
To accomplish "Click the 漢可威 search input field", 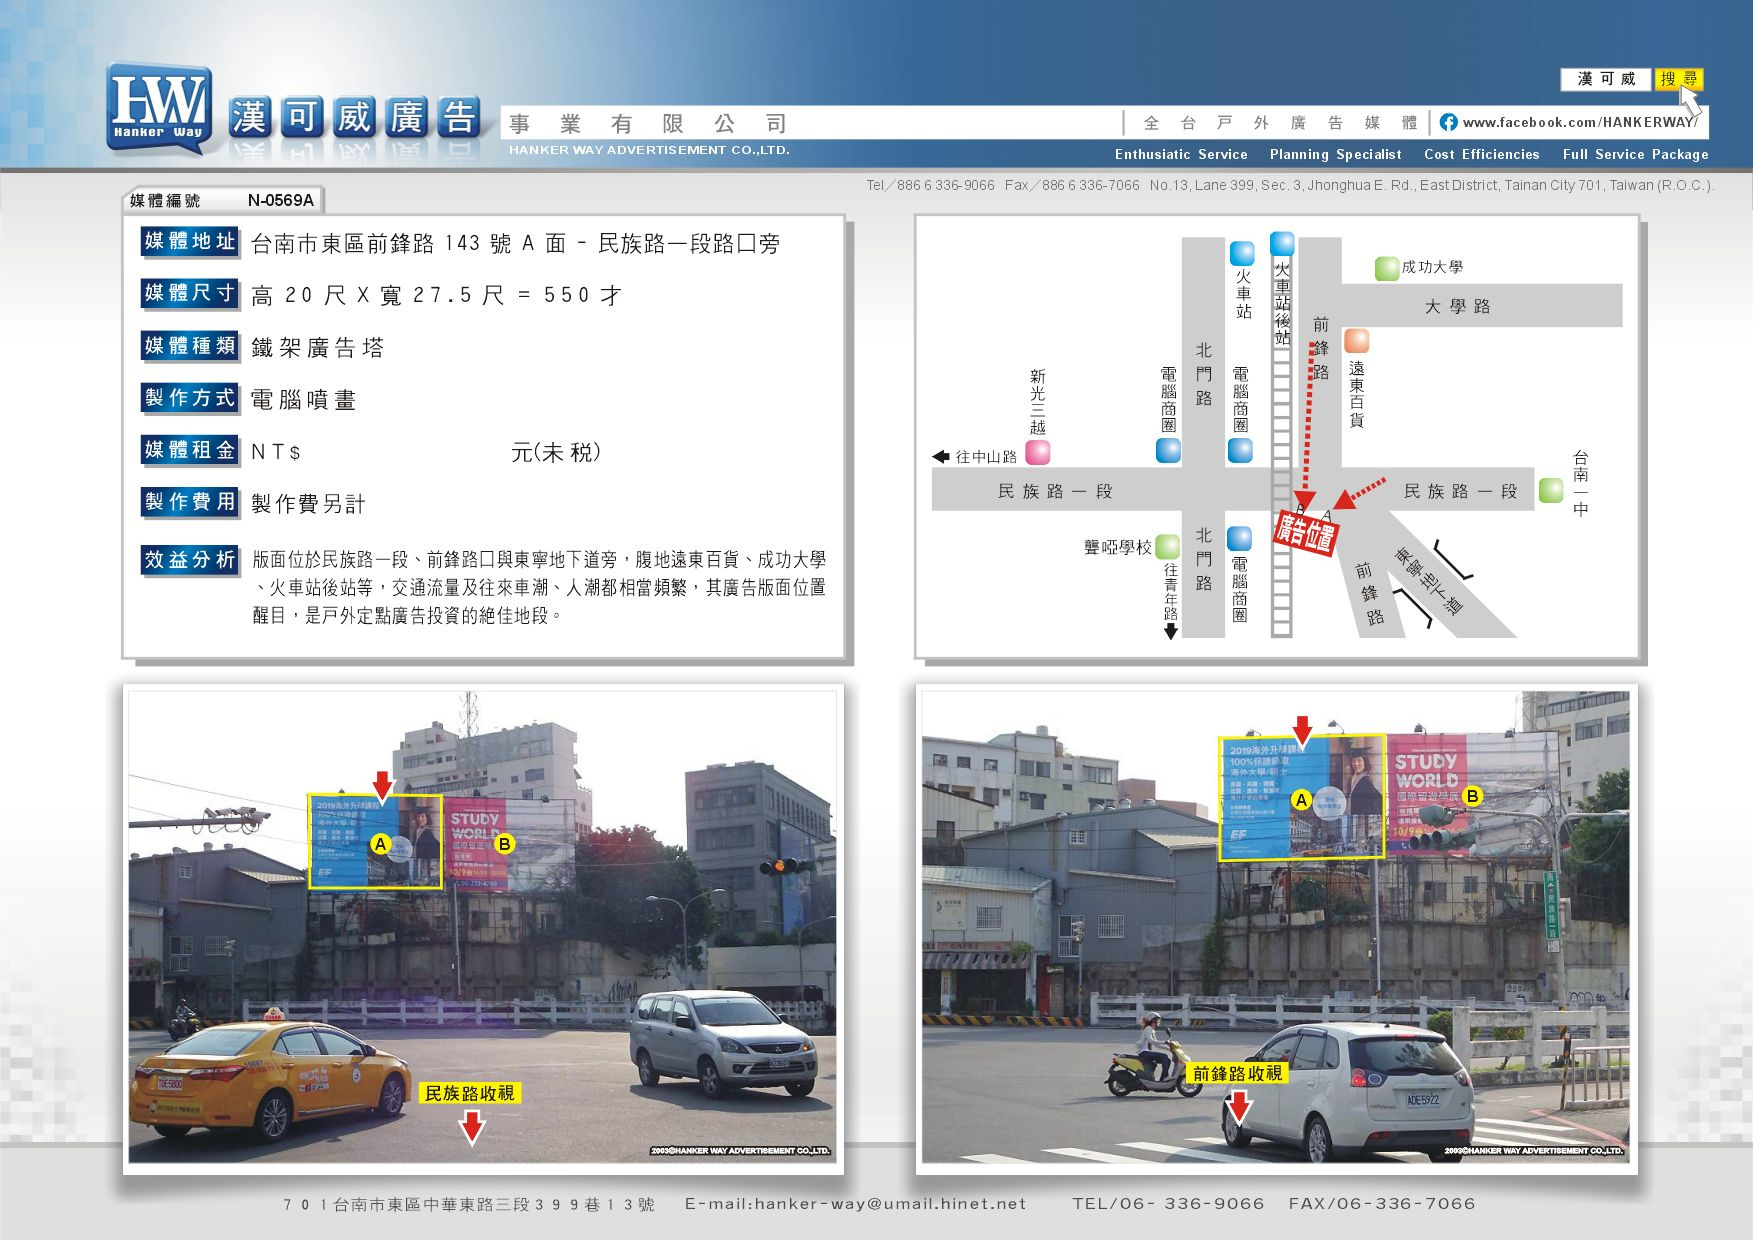I will (x=1606, y=79).
